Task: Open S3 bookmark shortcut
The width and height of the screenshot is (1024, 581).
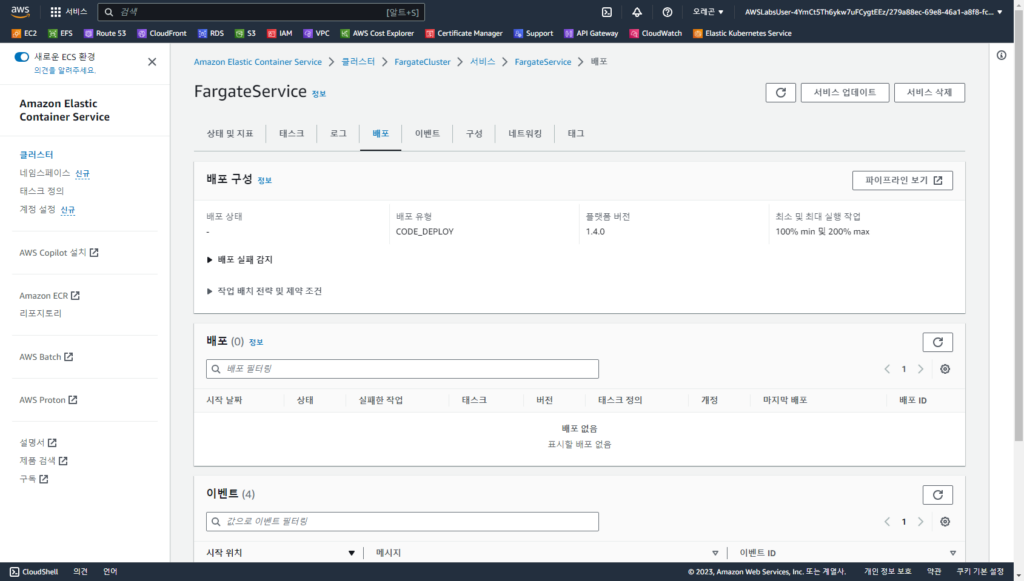Action: pyautogui.click(x=246, y=33)
